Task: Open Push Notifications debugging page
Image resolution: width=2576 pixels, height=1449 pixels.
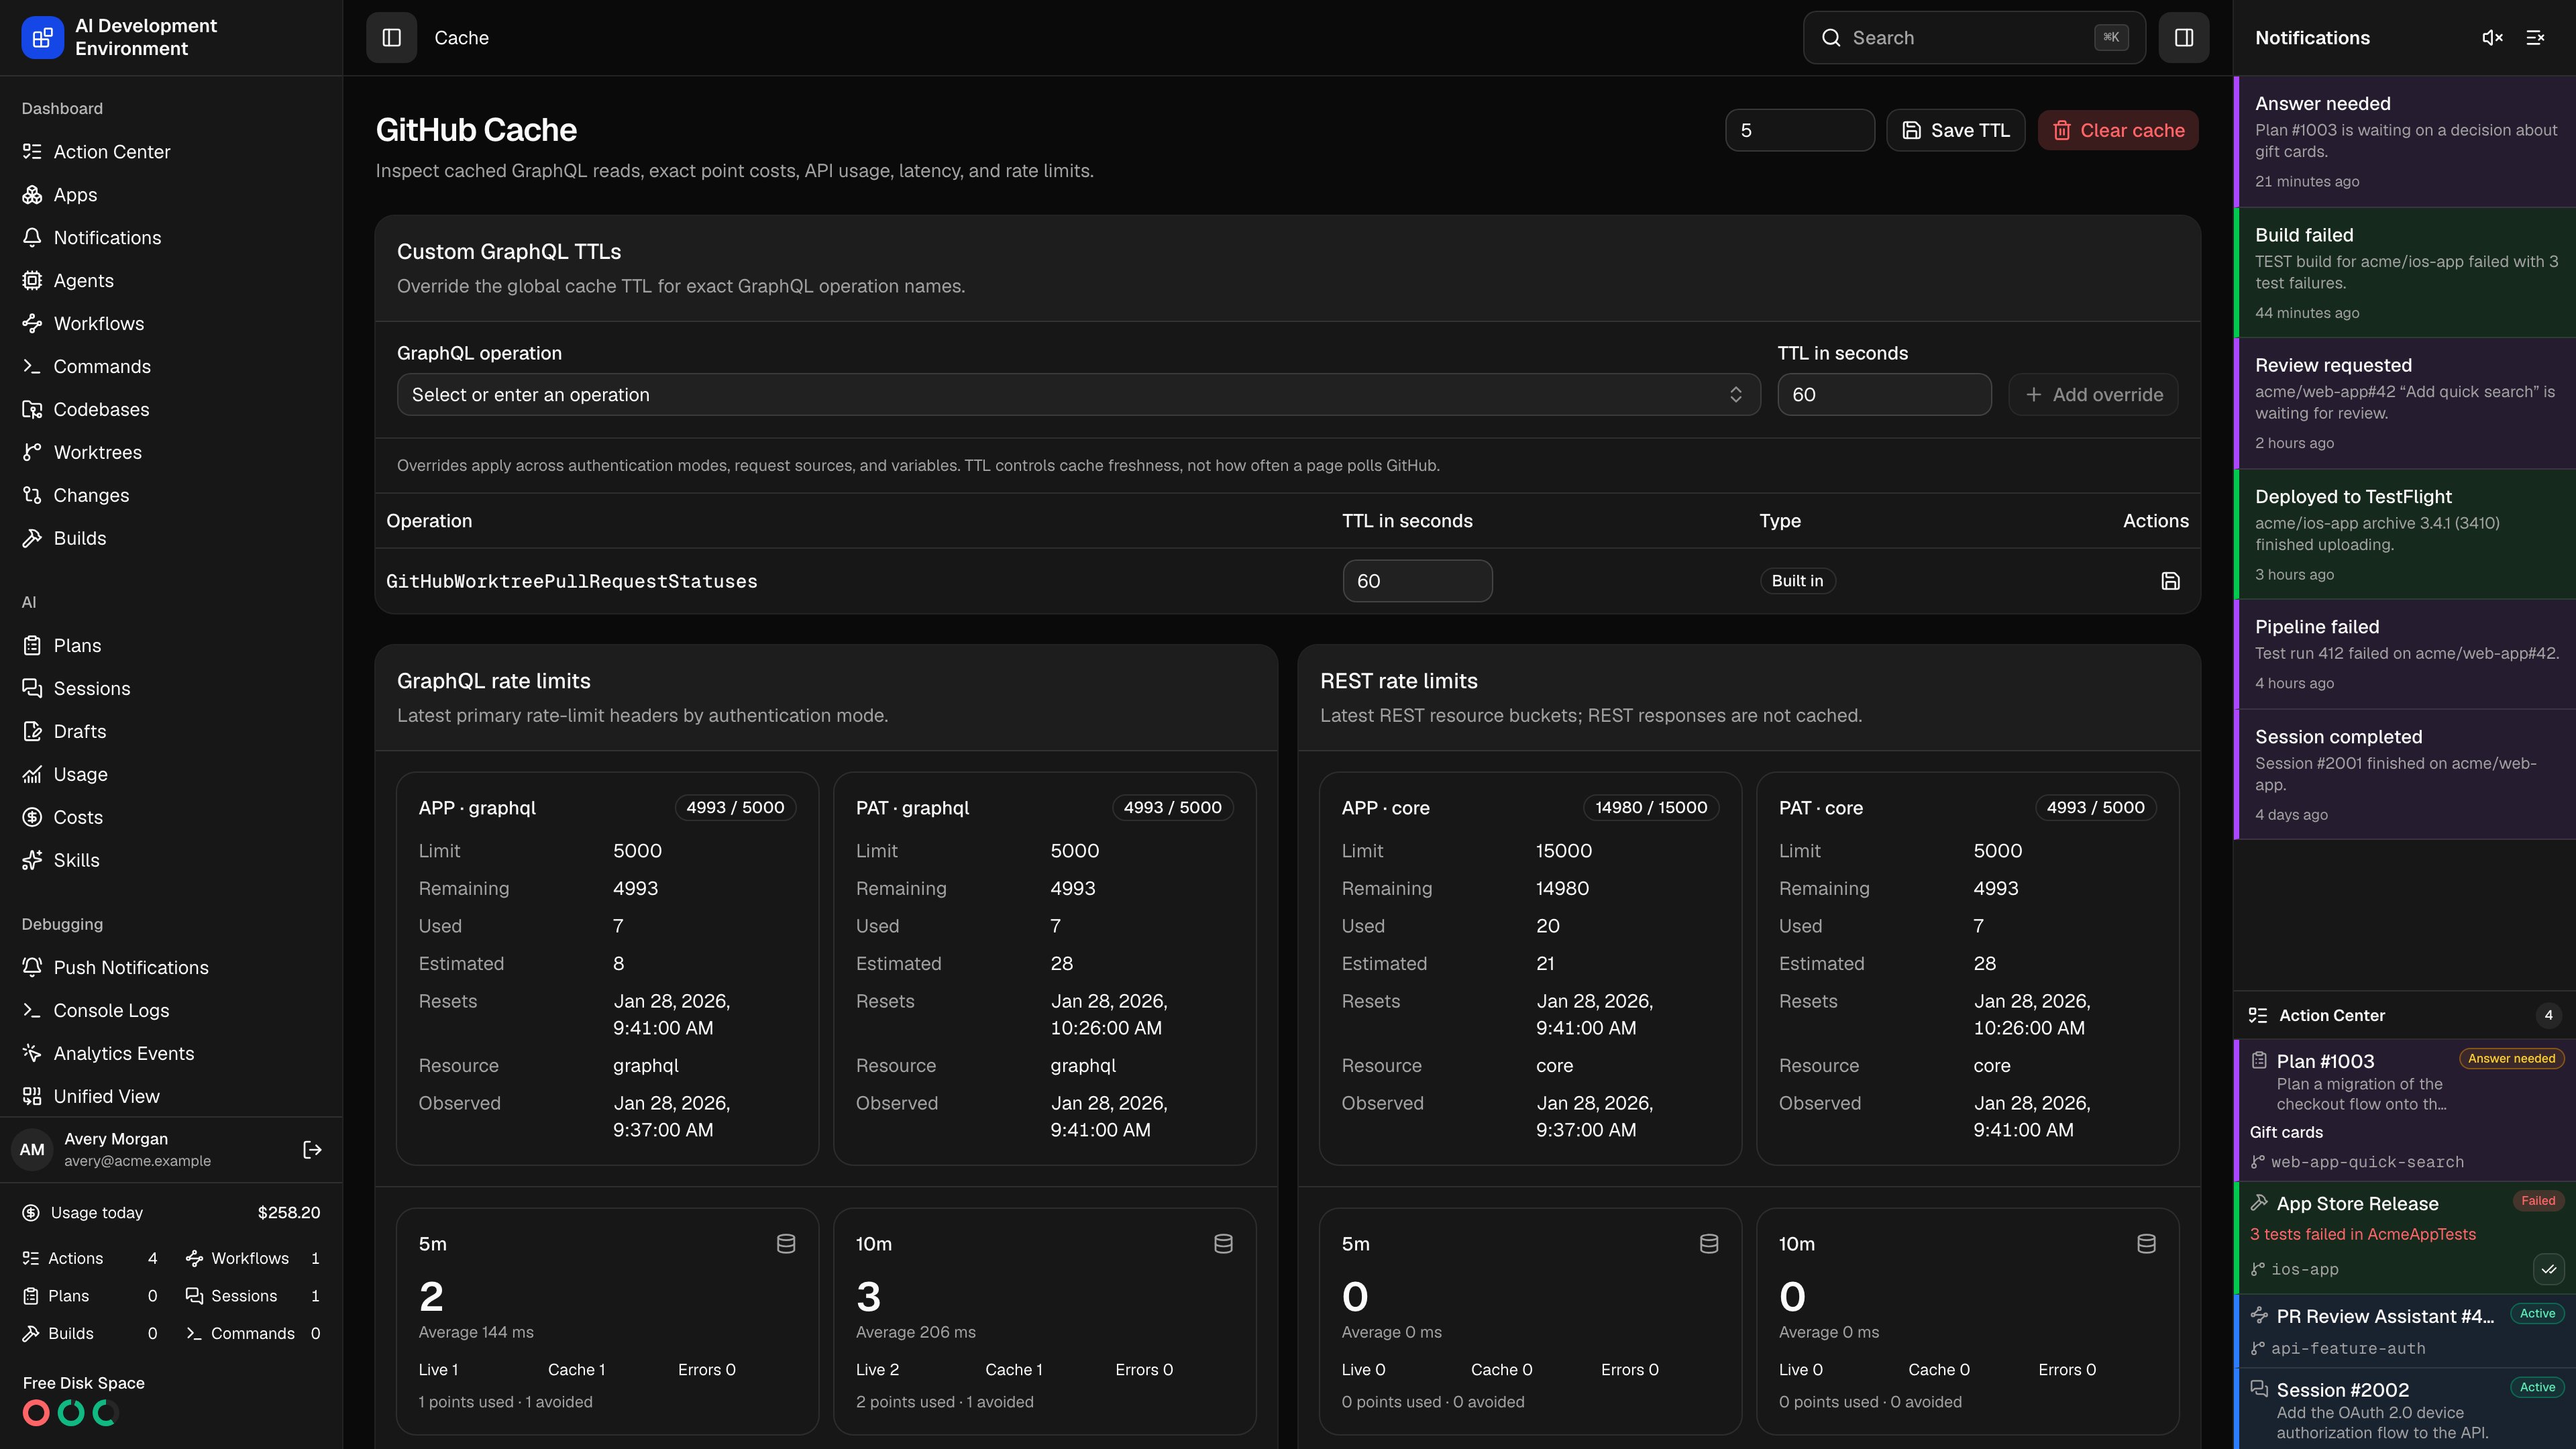Action: point(171,968)
